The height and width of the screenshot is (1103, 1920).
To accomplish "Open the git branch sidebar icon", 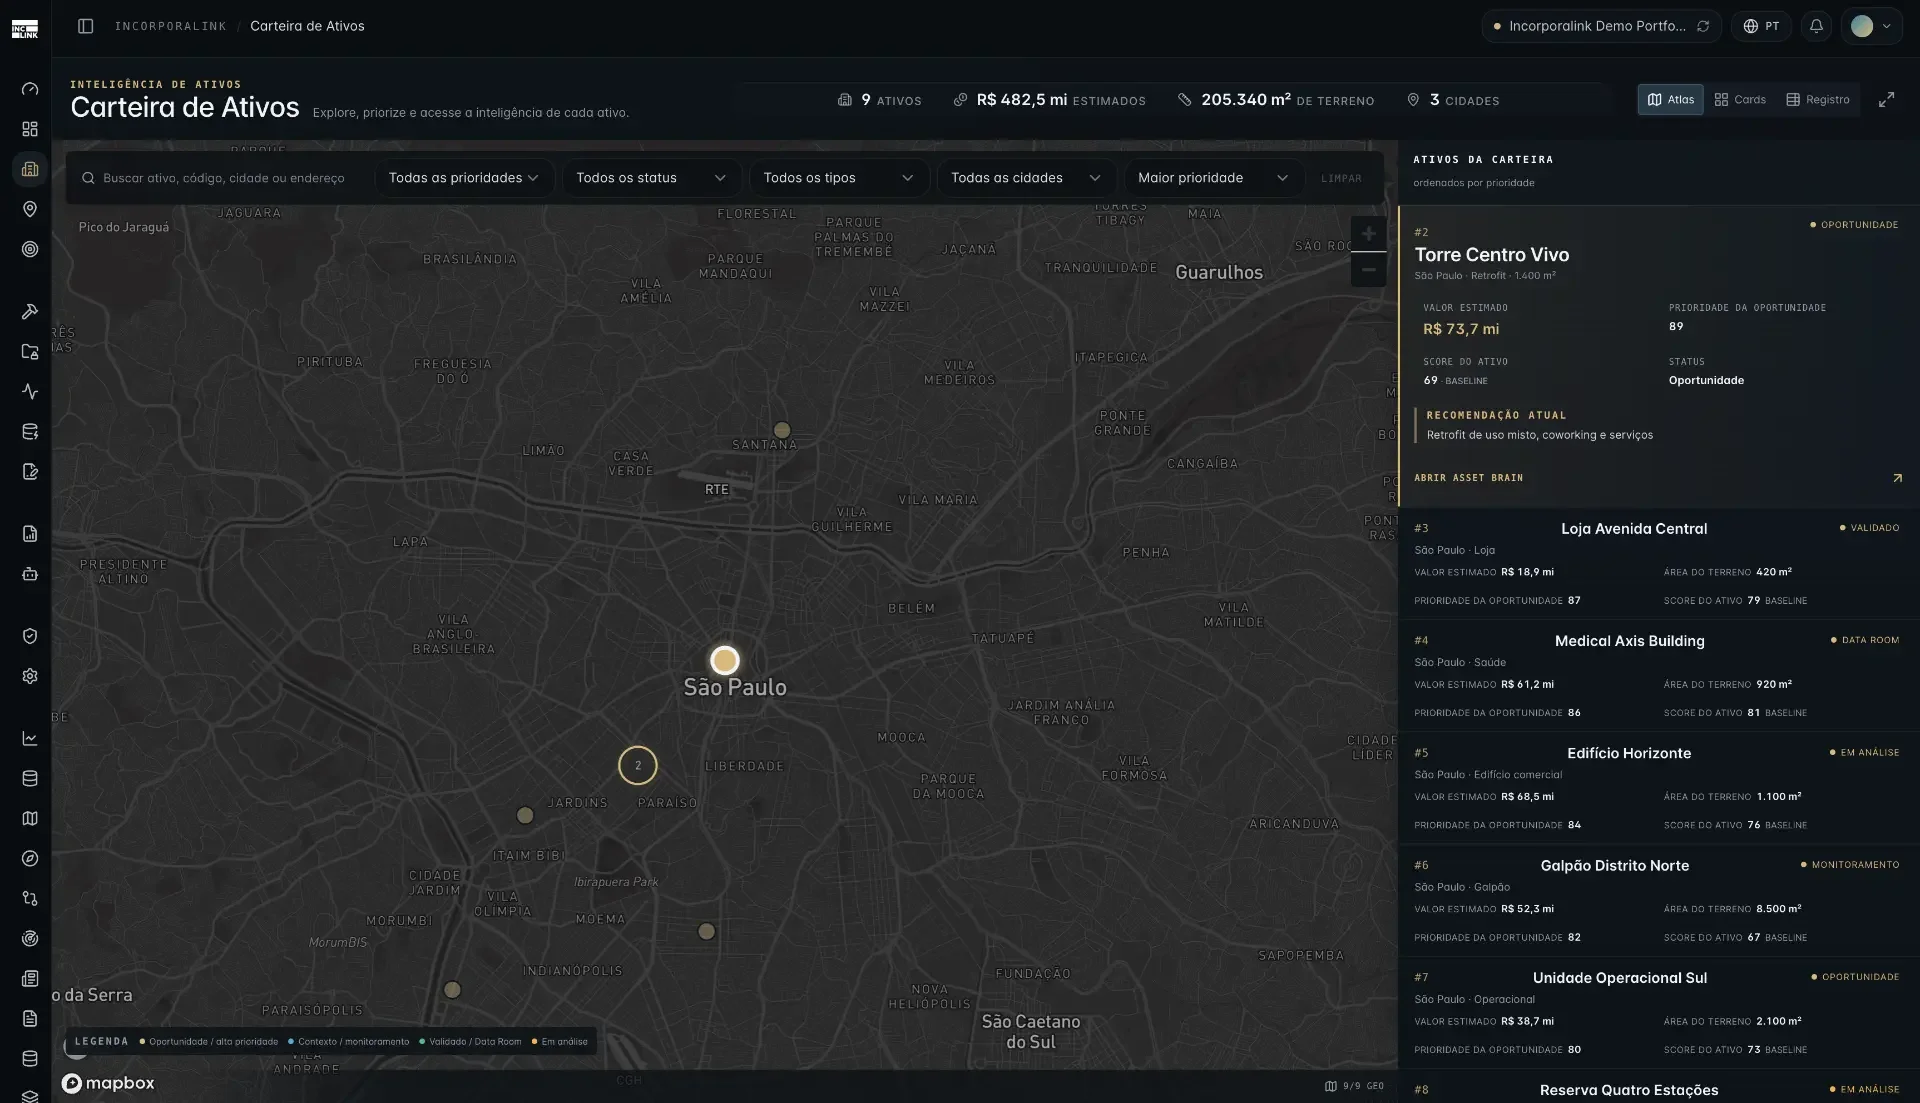I will [30, 898].
